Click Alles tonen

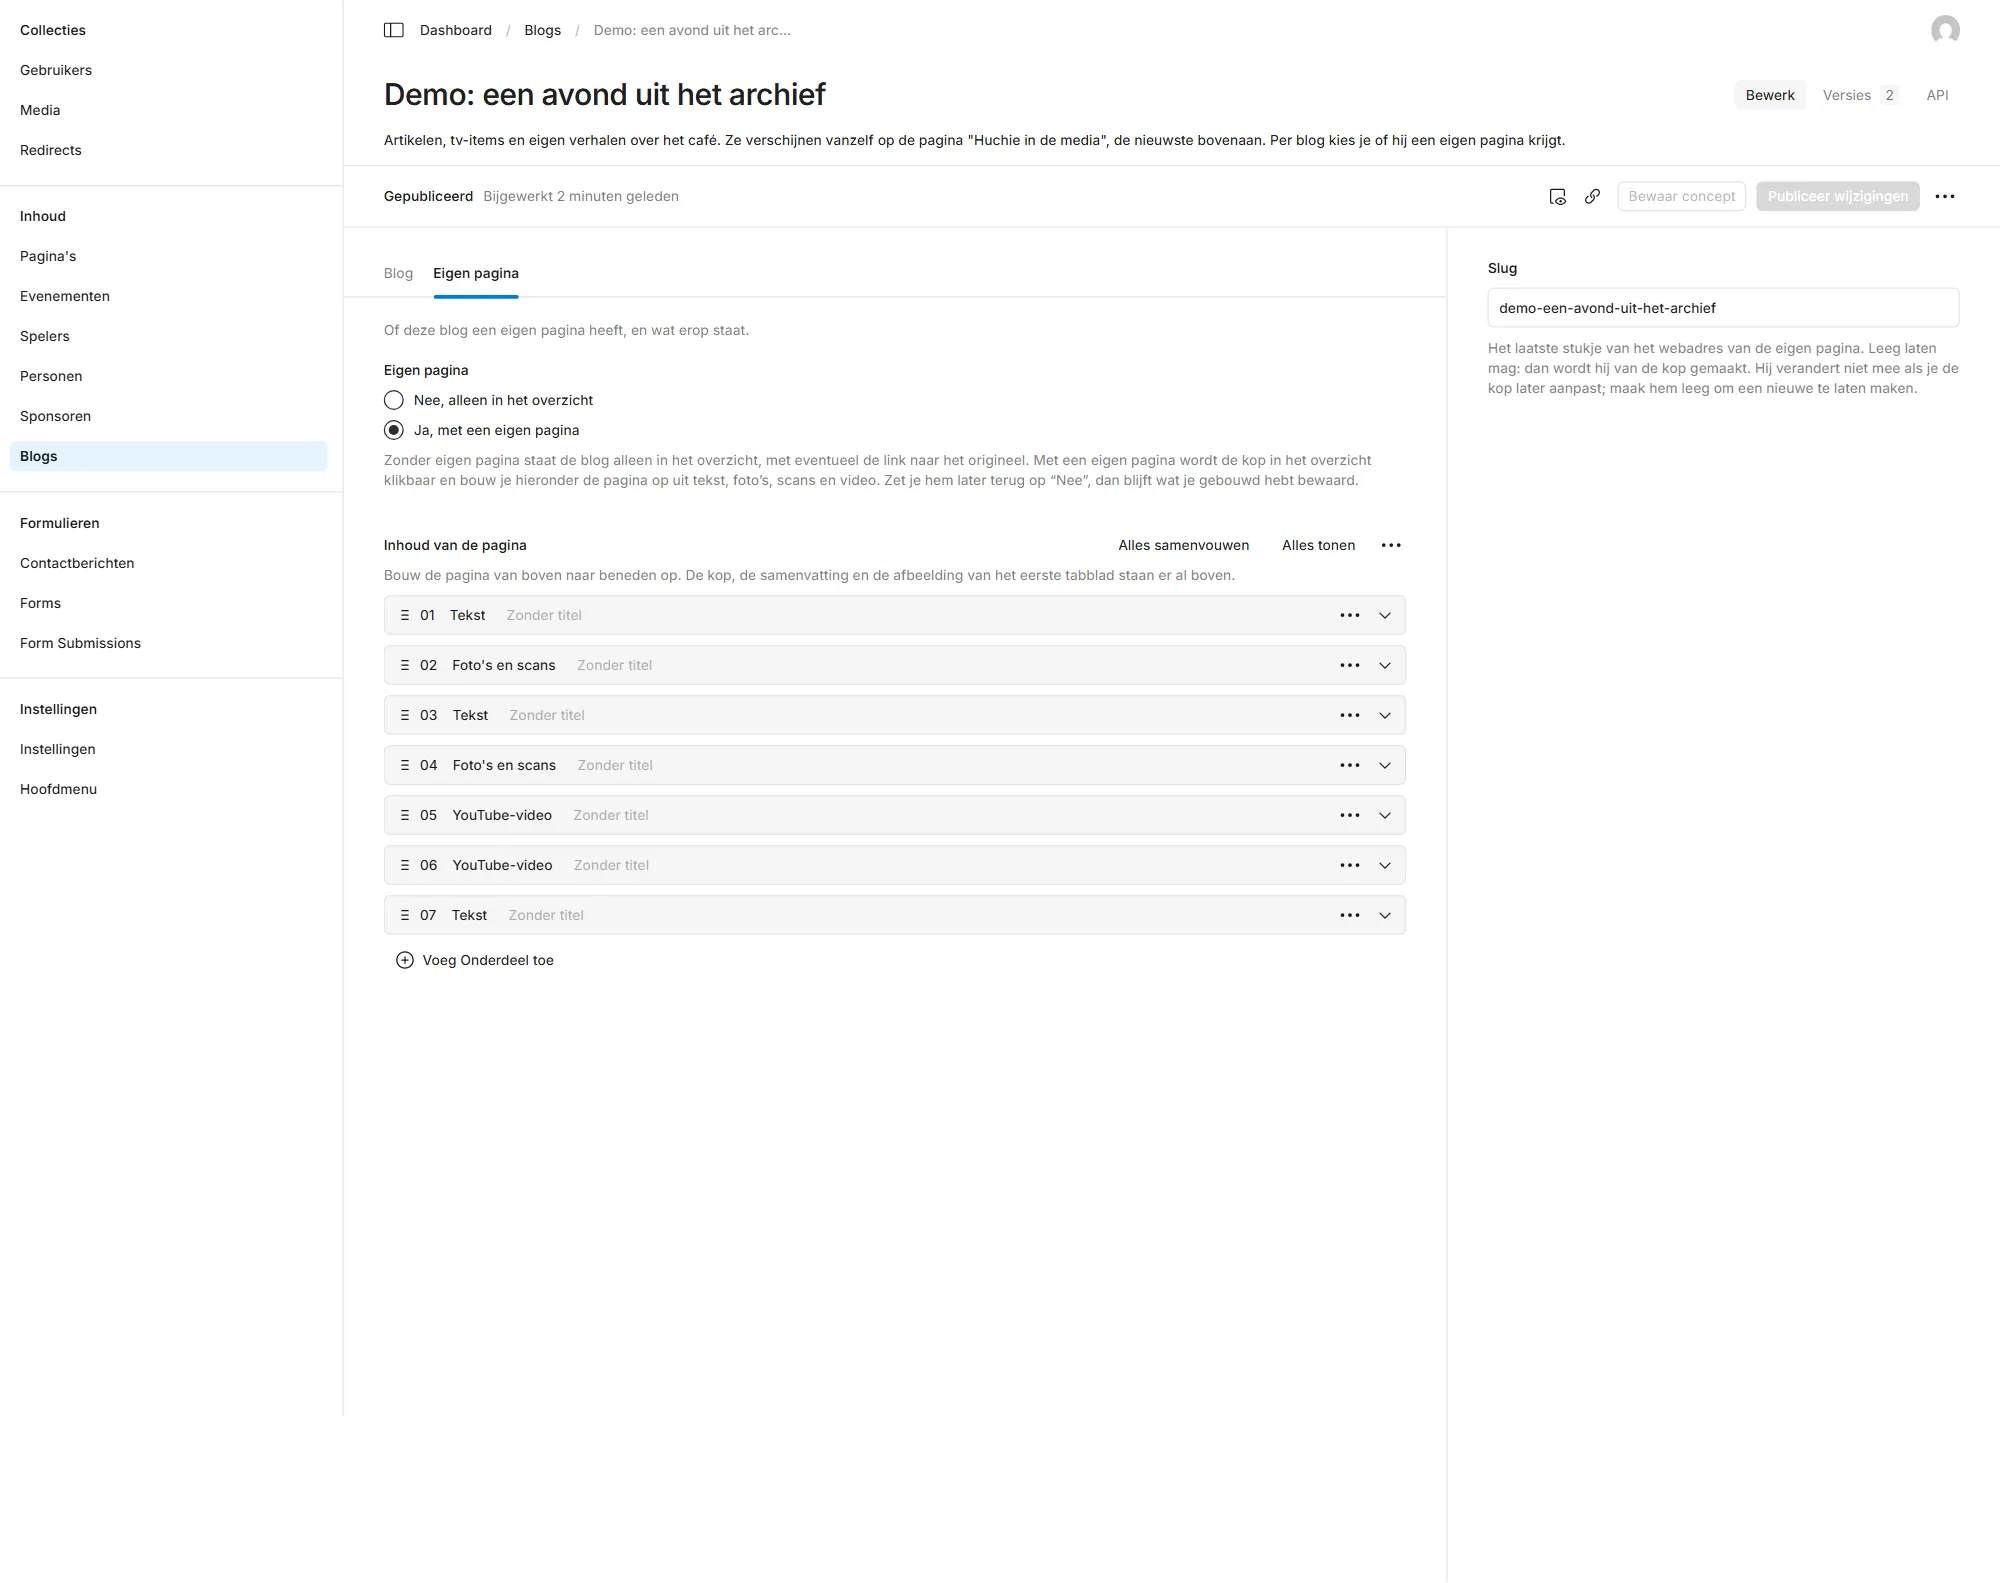tap(1318, 545)
